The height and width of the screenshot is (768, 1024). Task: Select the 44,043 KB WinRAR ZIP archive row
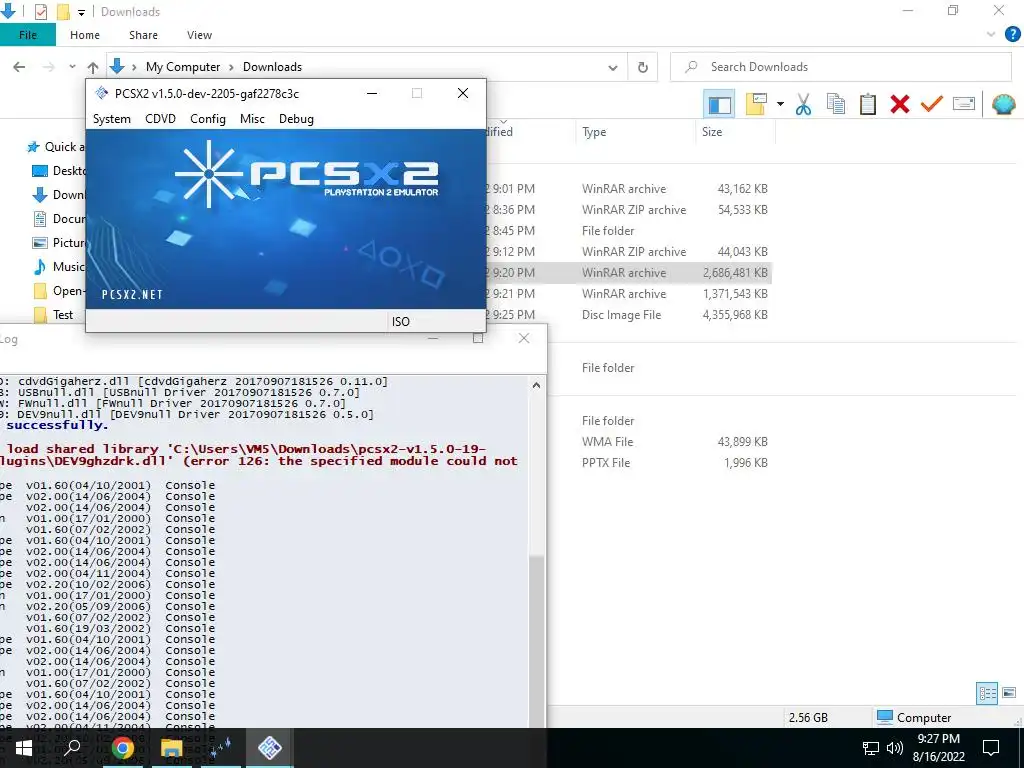[628, 251]
